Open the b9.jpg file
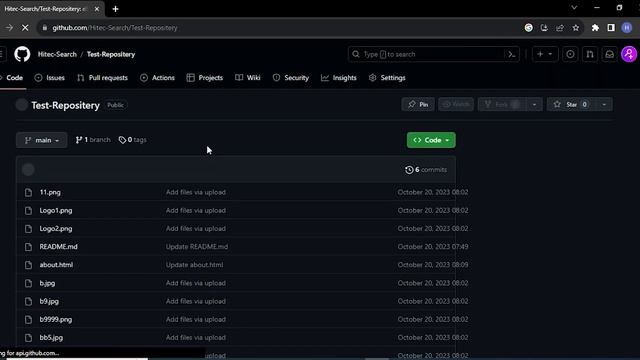Image resolution: width=640 pixels, height=360 pixels. pos(49,301)
